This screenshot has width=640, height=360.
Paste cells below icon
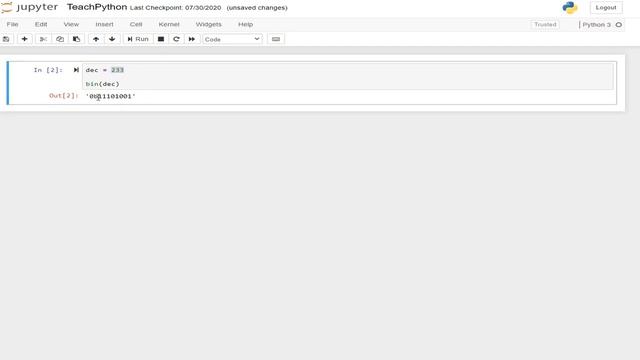click(76, 39)
